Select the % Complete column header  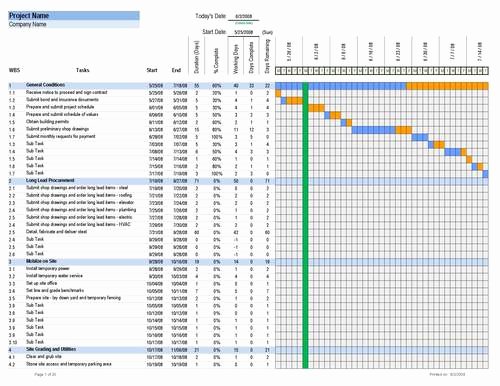(216, 60)
